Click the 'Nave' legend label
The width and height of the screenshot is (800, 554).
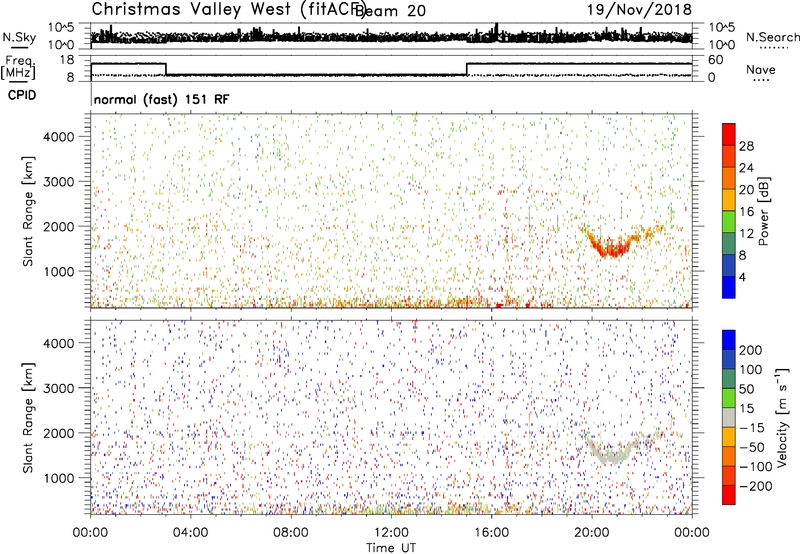761,69
